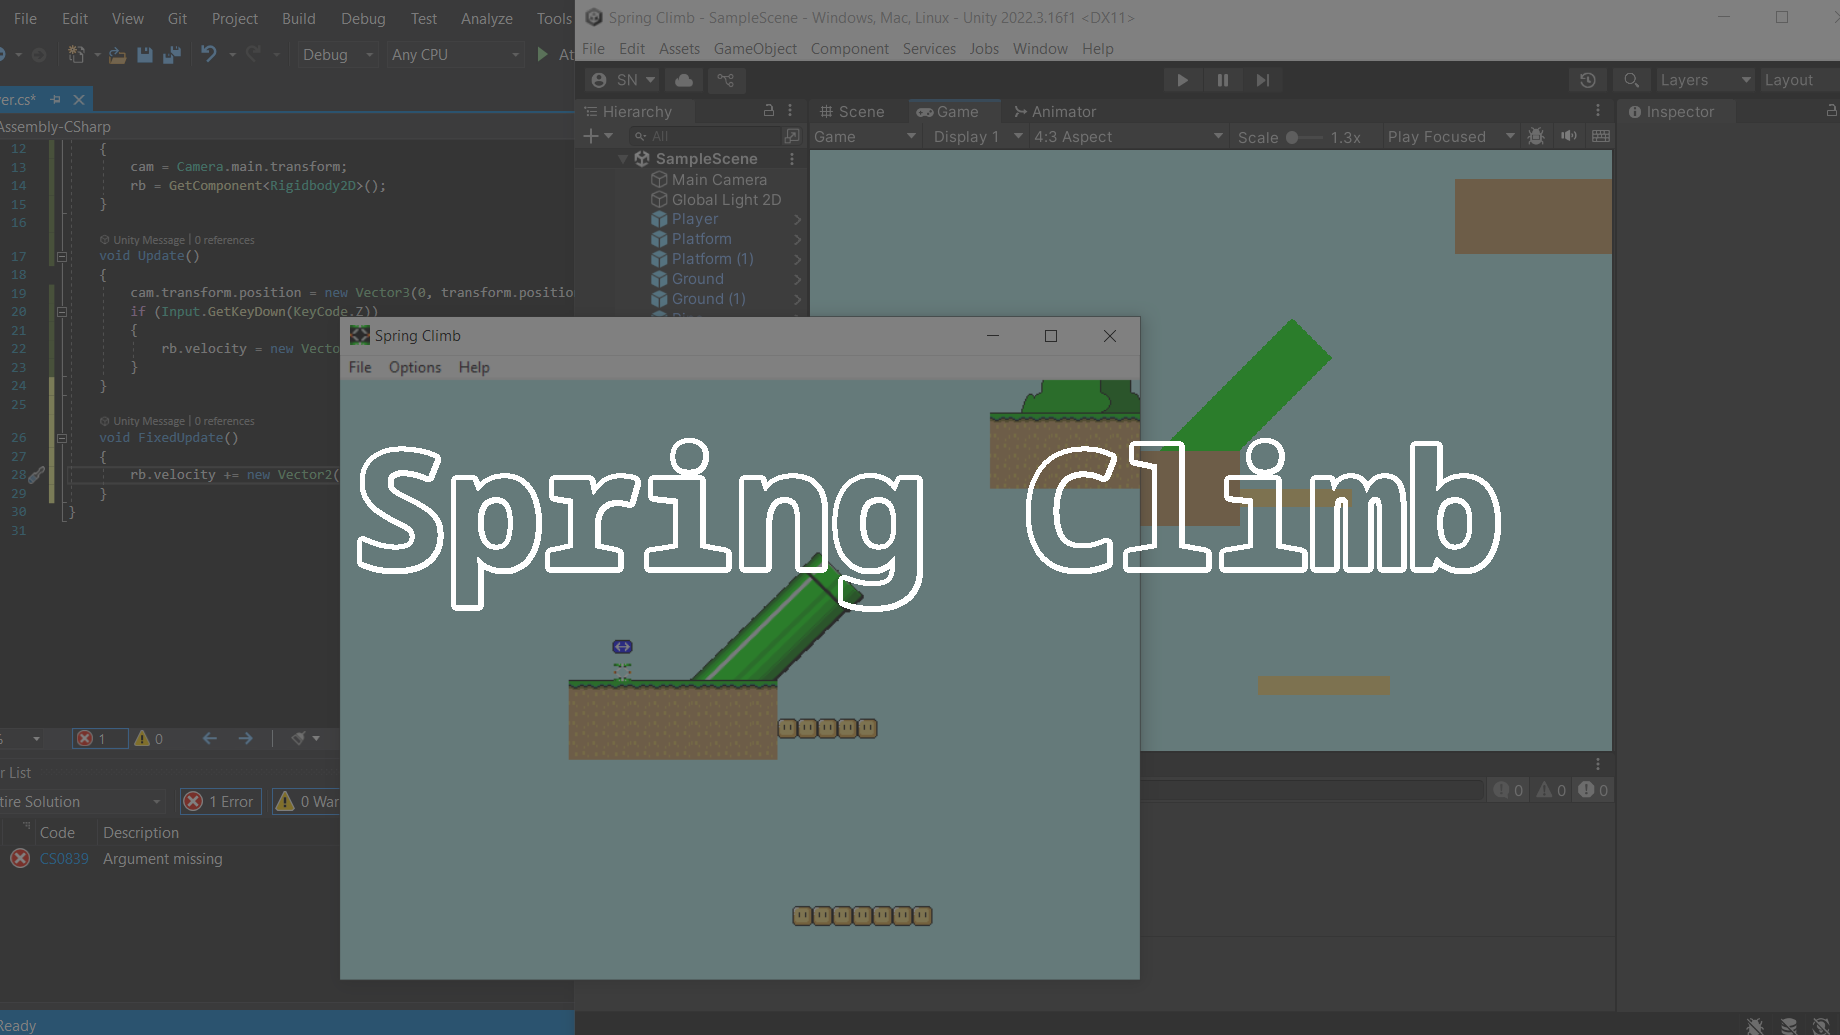This screenshot has height=1035, width=1840.
Task: Open the Help menu in Spring Climb window
Action: 474,368
